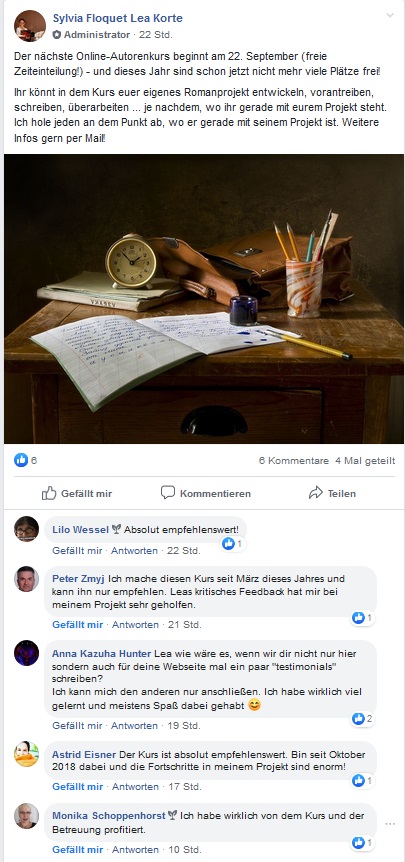
Task: Click the Teilen share arrow button
Action: 332,493
